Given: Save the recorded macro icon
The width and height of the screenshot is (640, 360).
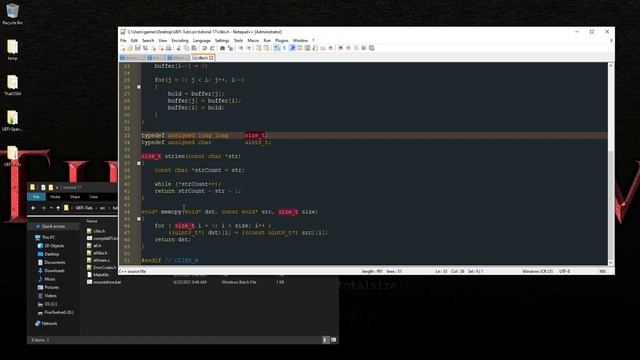Looking at the screenshot, I should [371, 48].
